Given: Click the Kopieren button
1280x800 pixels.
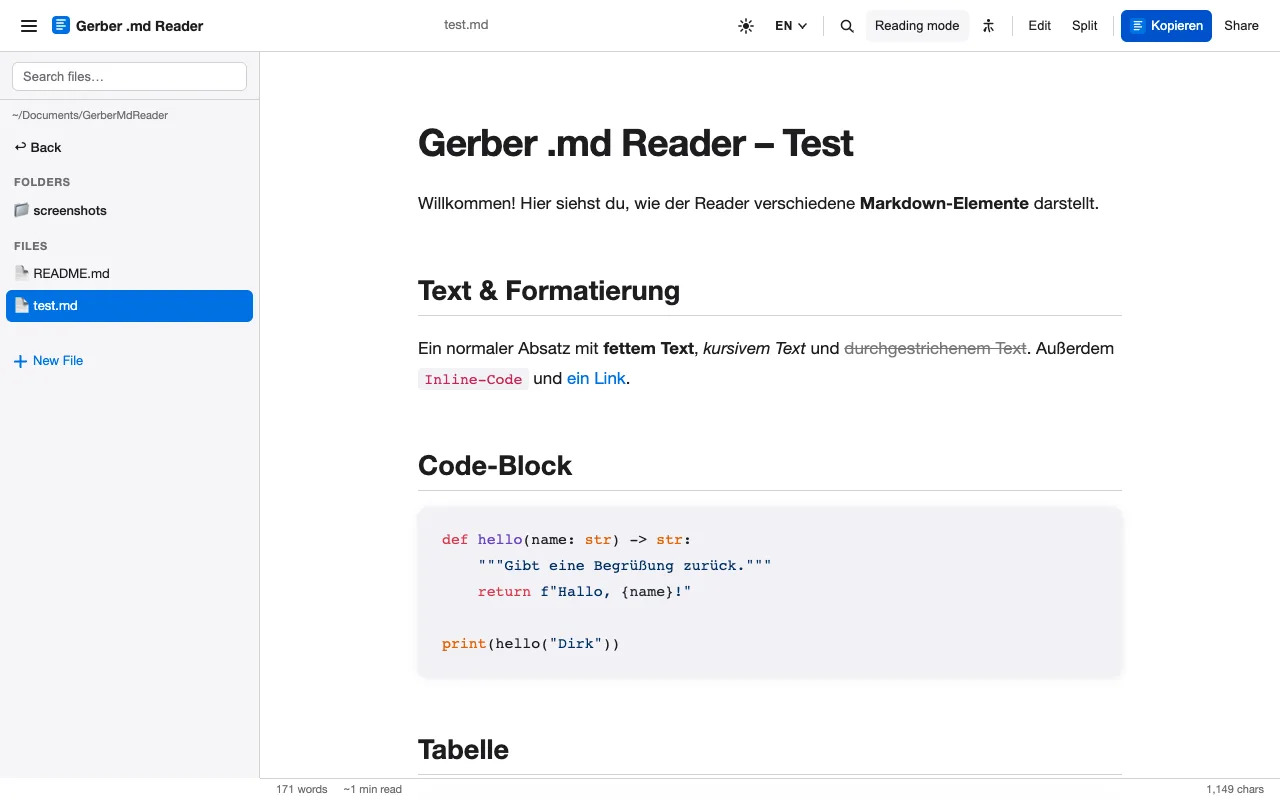Looking at the screenshot, I should coord(1166,26).
